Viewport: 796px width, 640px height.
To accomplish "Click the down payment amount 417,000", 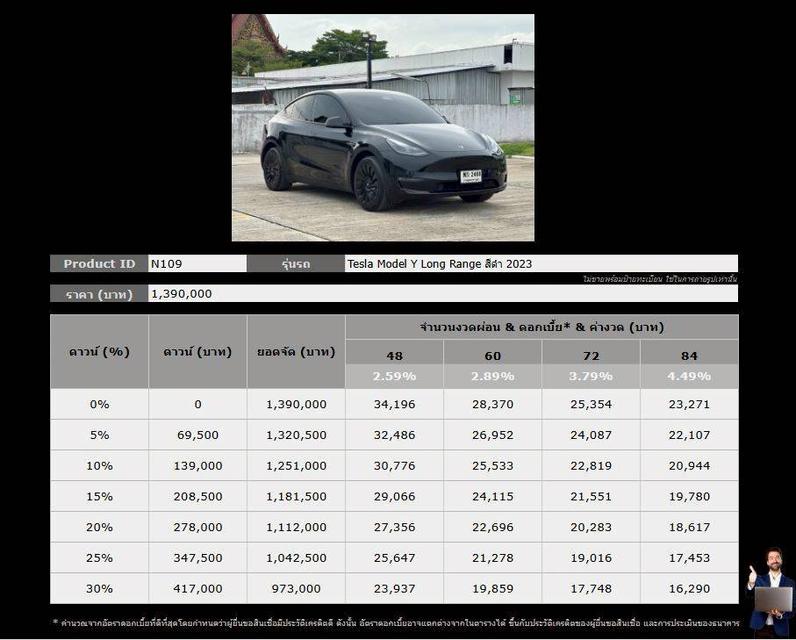I will pos(198,589).
